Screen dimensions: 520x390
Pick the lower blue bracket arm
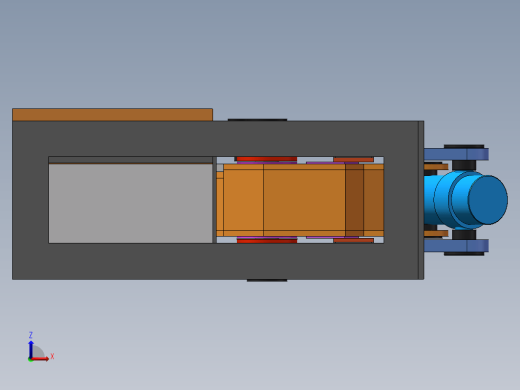click(456, 245)
